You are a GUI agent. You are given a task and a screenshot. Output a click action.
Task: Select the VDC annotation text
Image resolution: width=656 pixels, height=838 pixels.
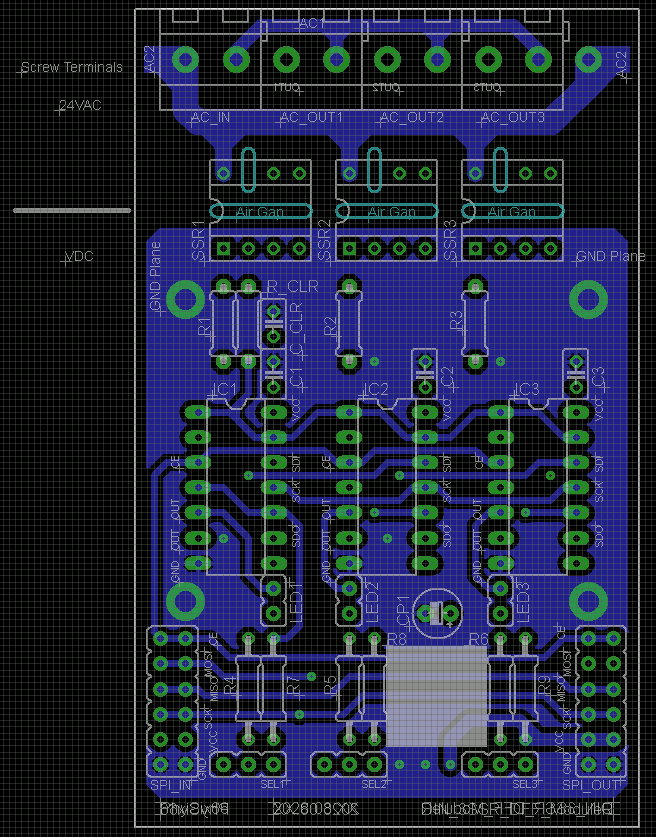(x=79, y=257)
